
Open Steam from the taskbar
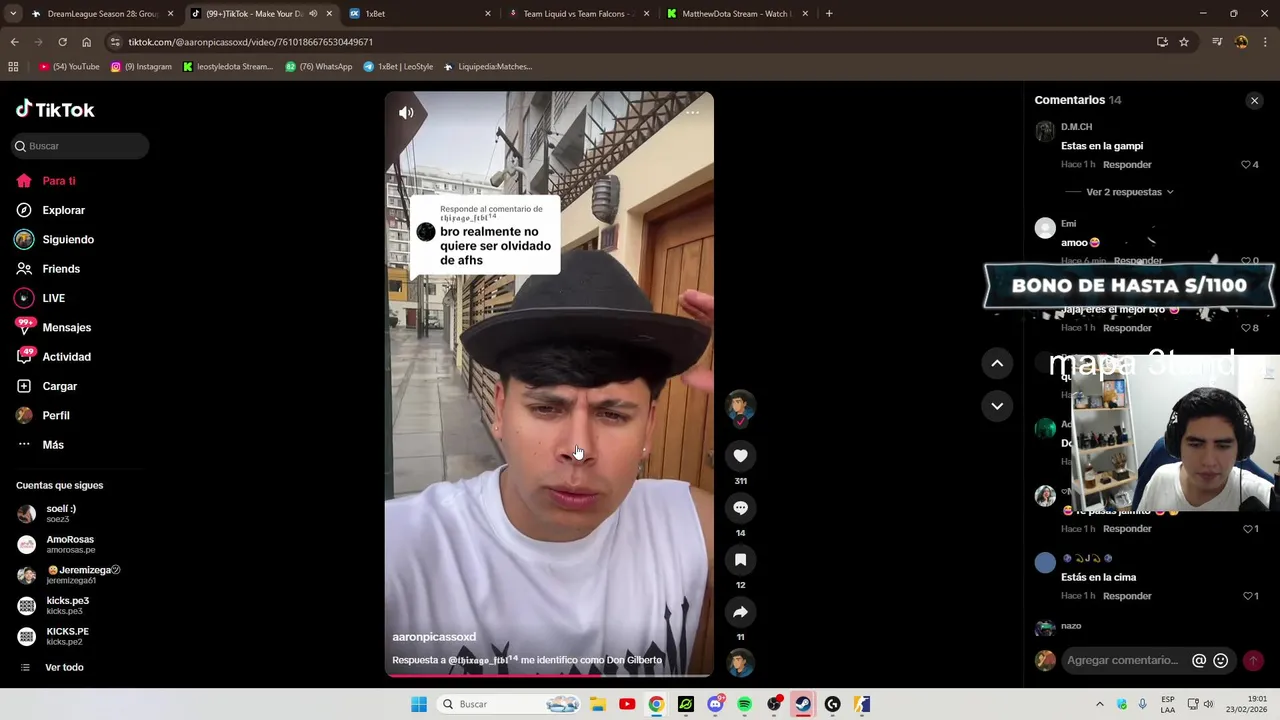(x=802, y=704)
